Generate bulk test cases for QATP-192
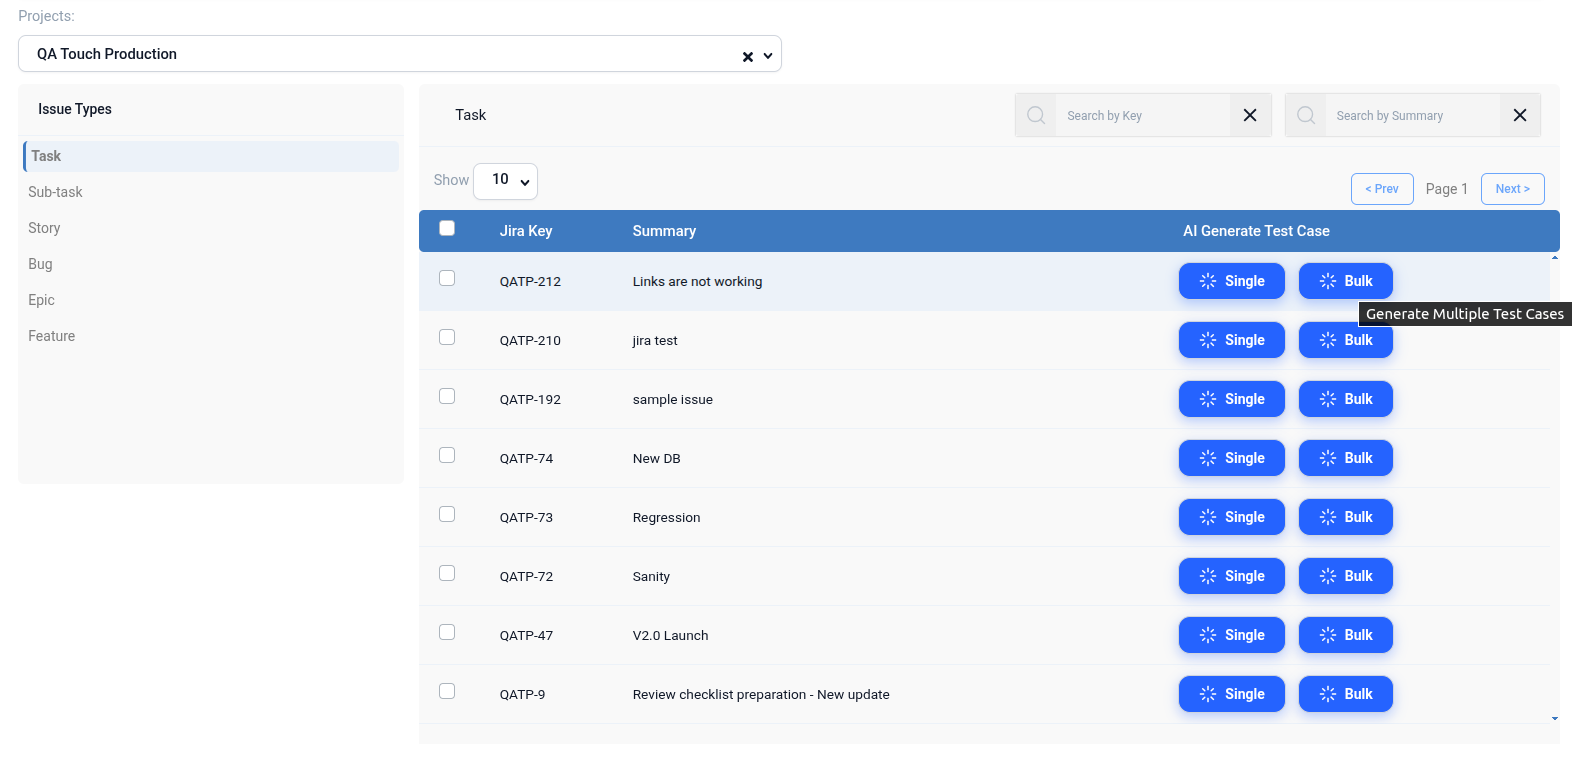Image resolution: width=1580 pixels, height=782 pixels. [x=1345, y=399]
